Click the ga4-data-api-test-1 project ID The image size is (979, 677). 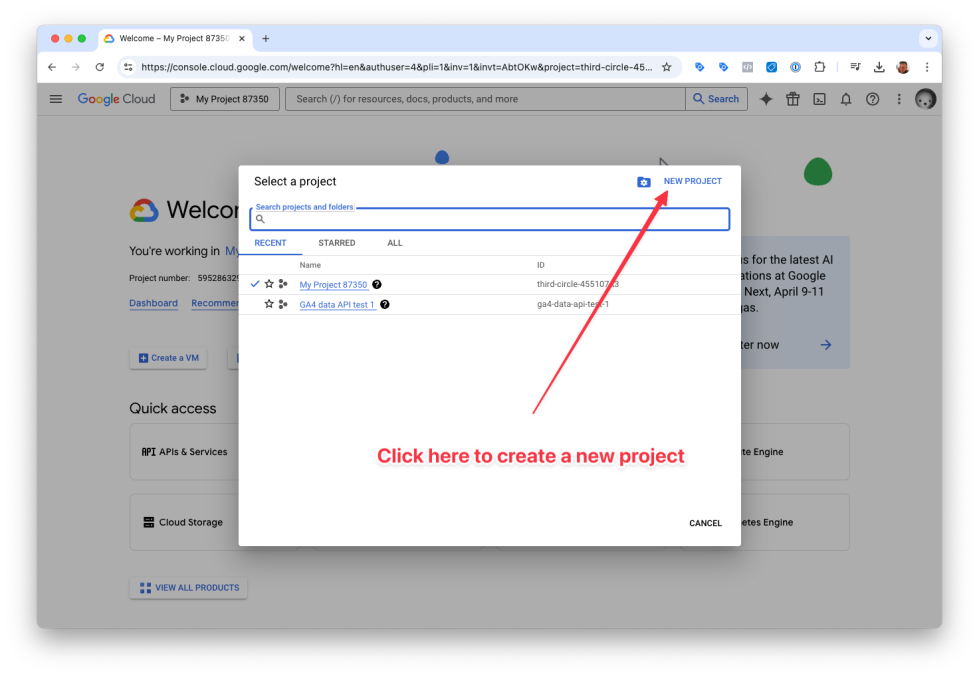(x=573, y=304)
